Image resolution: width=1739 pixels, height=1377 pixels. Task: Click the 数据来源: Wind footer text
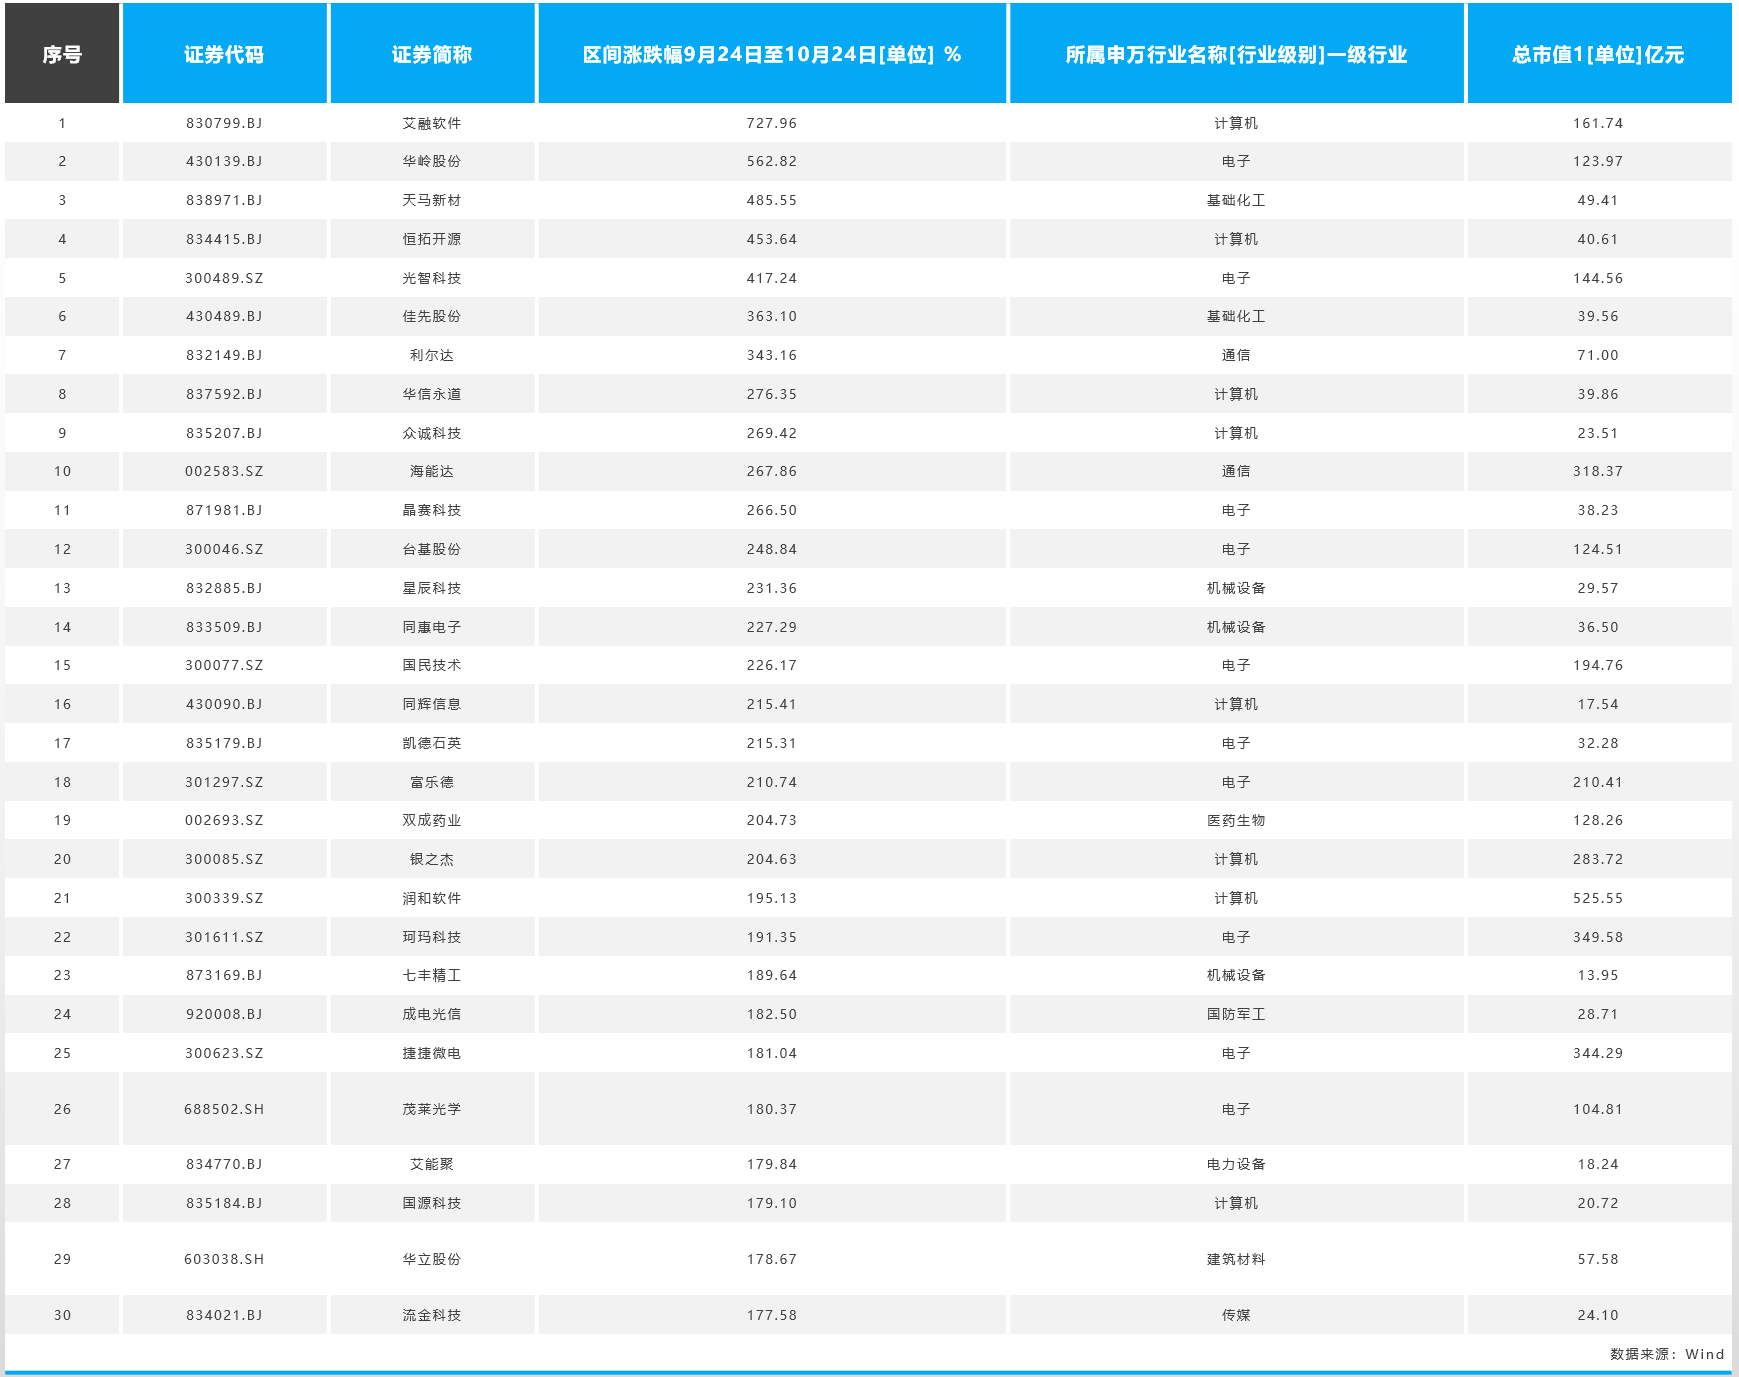[x=1667, y=1354]
